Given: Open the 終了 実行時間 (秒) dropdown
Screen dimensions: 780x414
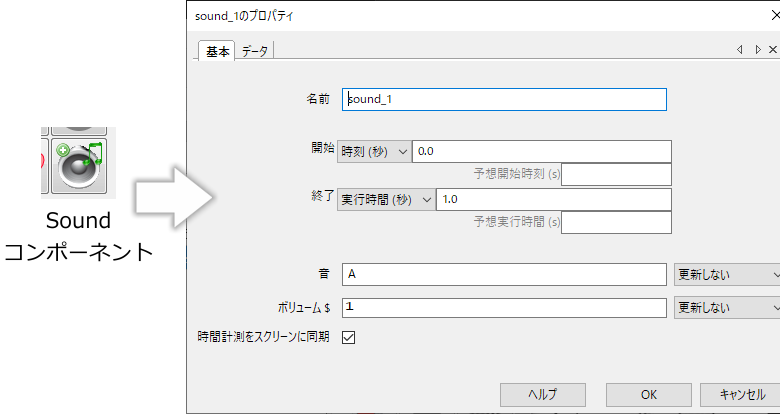Looking at the screenshot, I should click(x=386, y=200).
